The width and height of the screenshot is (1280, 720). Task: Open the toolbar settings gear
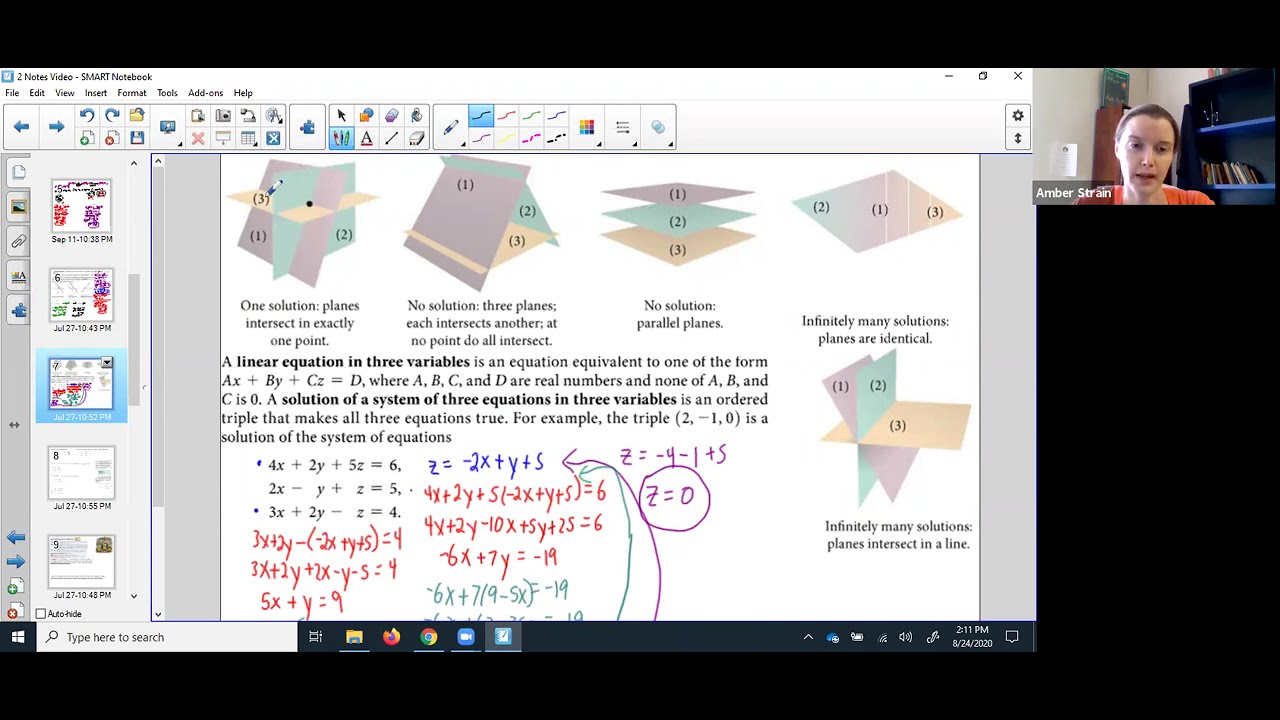coord(1018,116)
